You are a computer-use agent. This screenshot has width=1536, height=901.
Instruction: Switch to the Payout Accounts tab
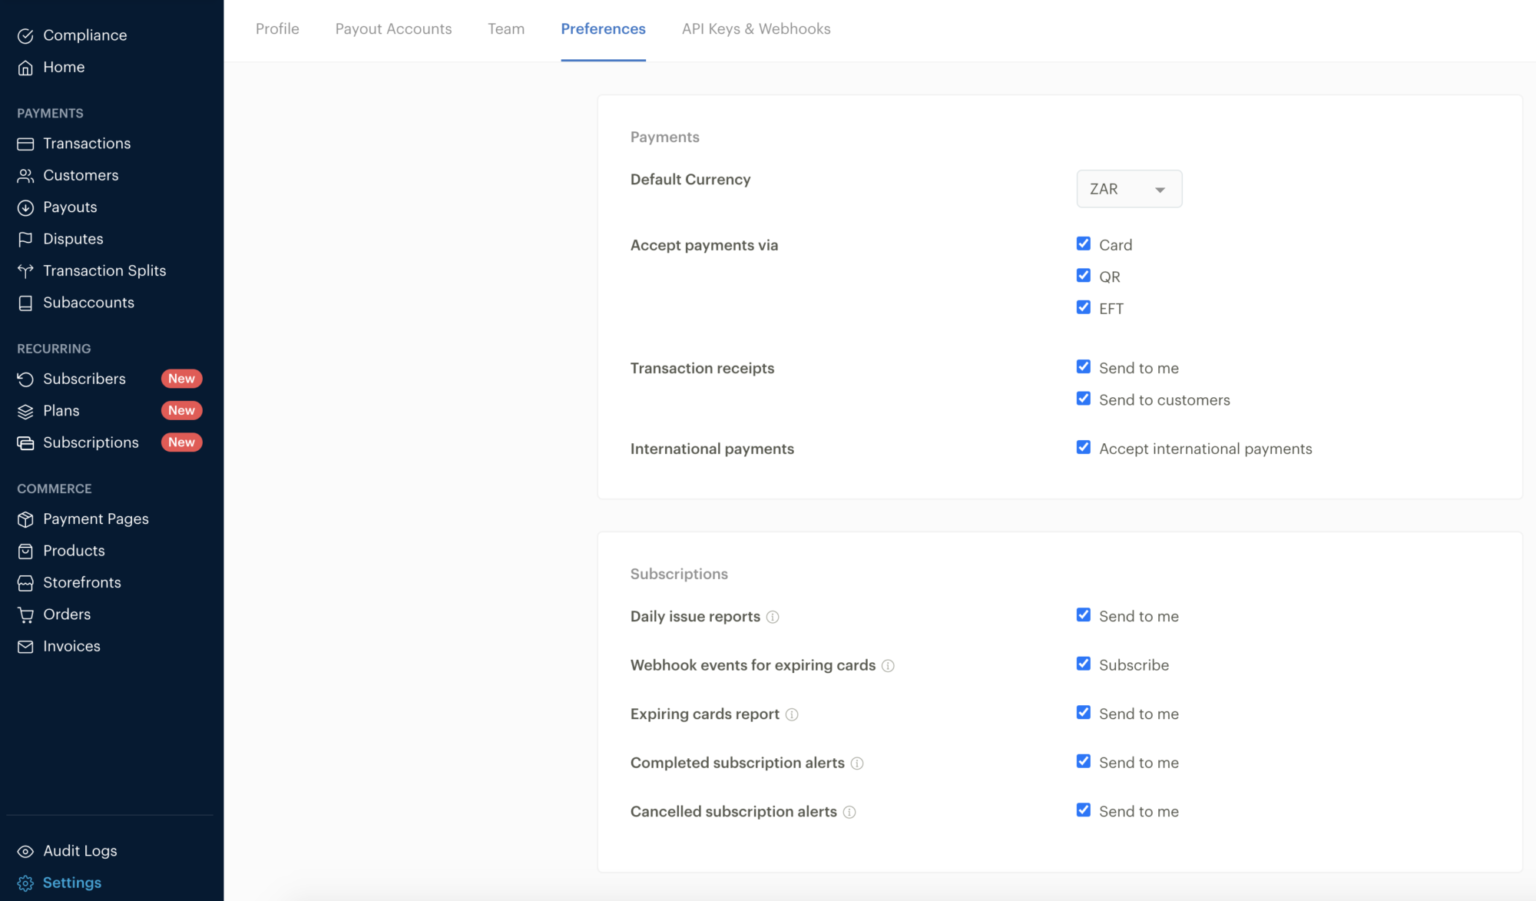393,29
